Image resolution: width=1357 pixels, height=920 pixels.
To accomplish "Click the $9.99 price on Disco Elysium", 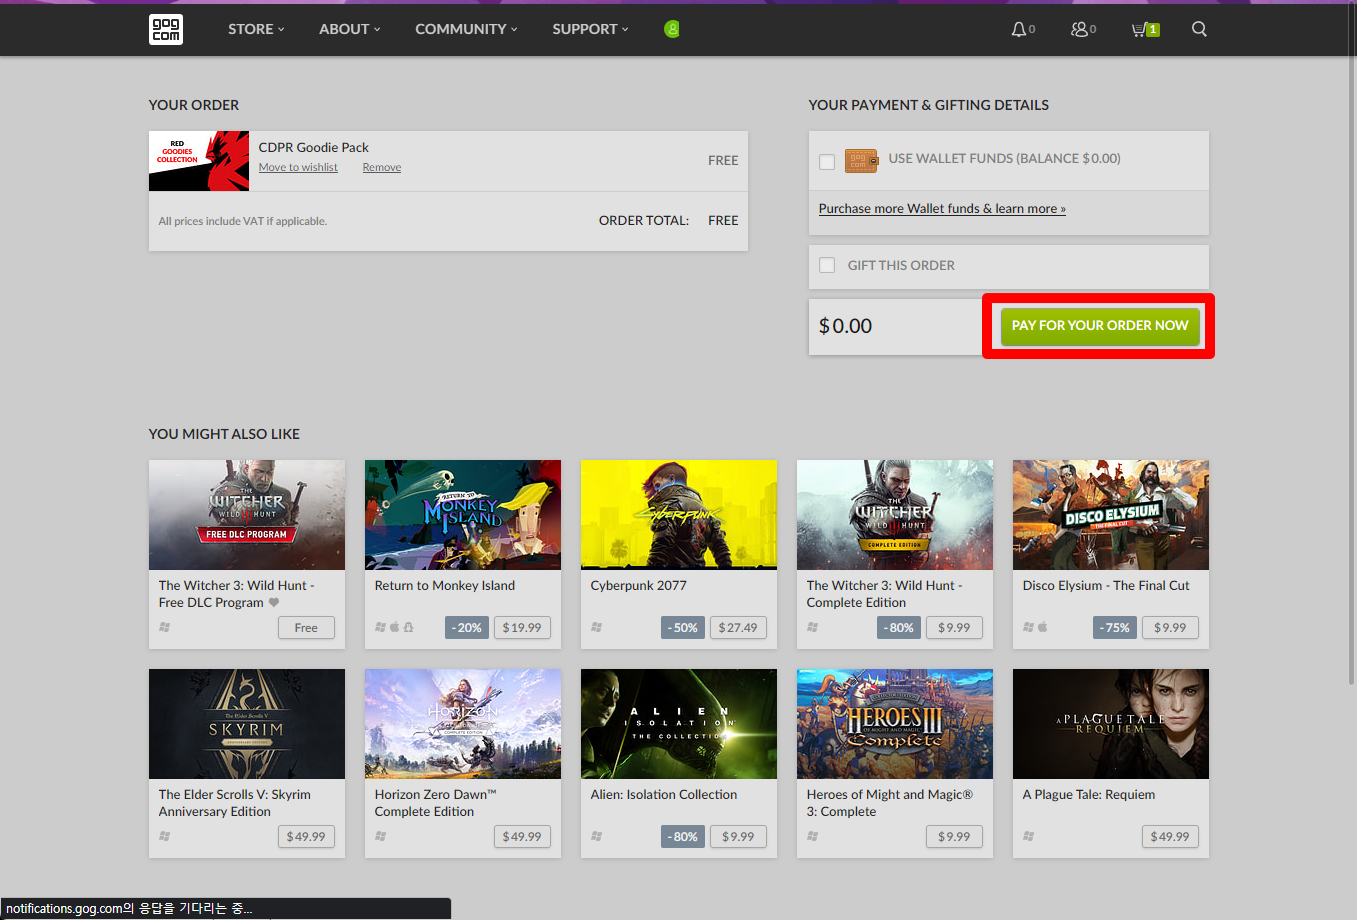I will pyautogui.click(x=1170, y=628).
